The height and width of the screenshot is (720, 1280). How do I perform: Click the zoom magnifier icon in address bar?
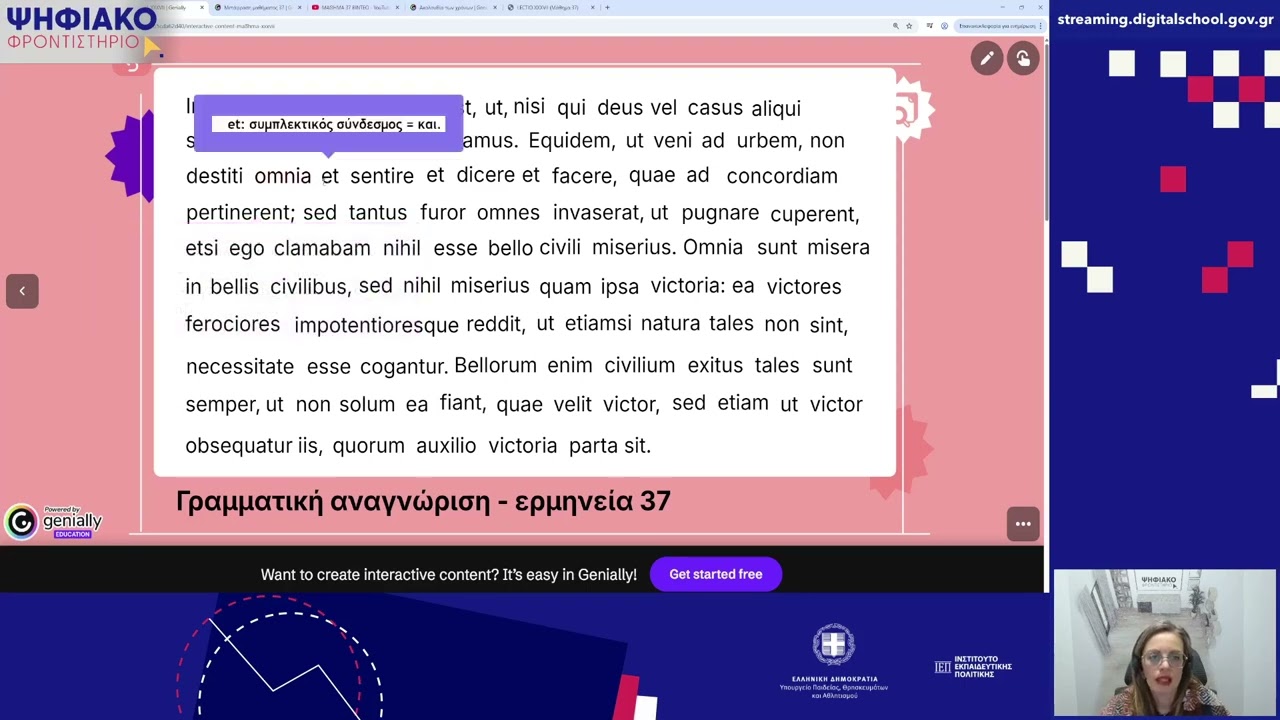896,26
